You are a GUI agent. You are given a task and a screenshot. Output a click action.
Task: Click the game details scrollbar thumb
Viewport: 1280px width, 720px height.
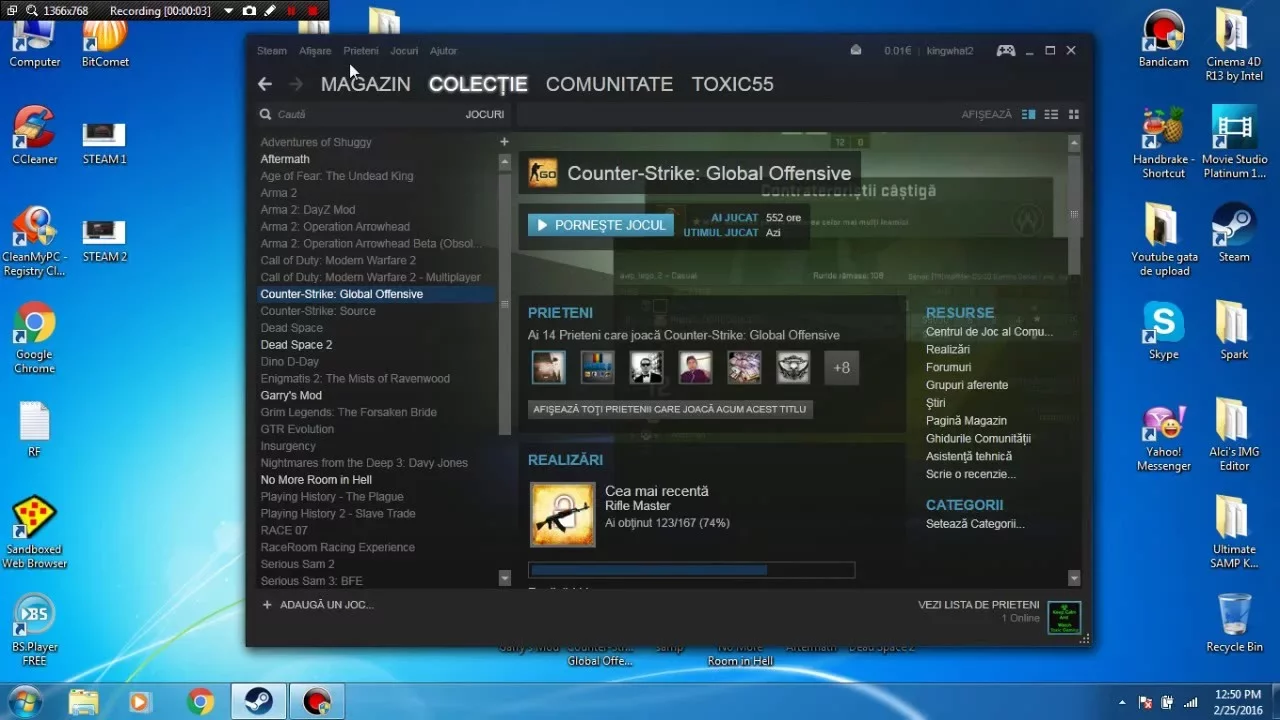point(1074,212)
